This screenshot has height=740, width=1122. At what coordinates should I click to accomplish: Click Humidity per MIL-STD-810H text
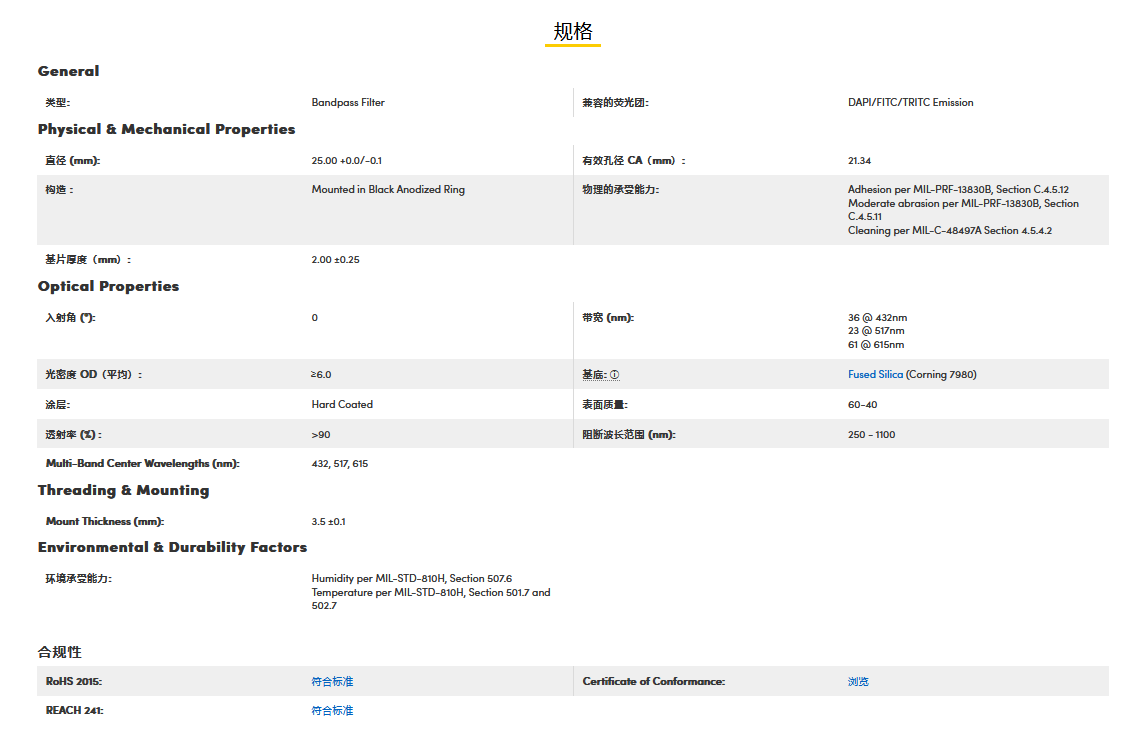coord(411,578)
